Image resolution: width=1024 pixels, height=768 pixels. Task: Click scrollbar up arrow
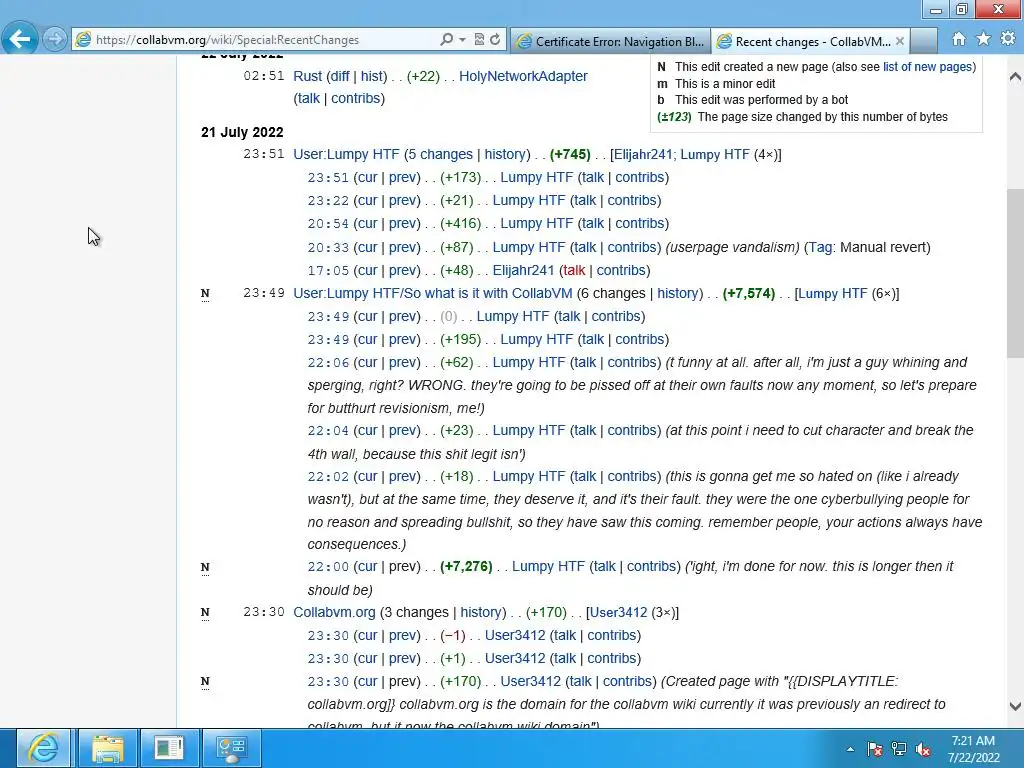click(1015, 76)
